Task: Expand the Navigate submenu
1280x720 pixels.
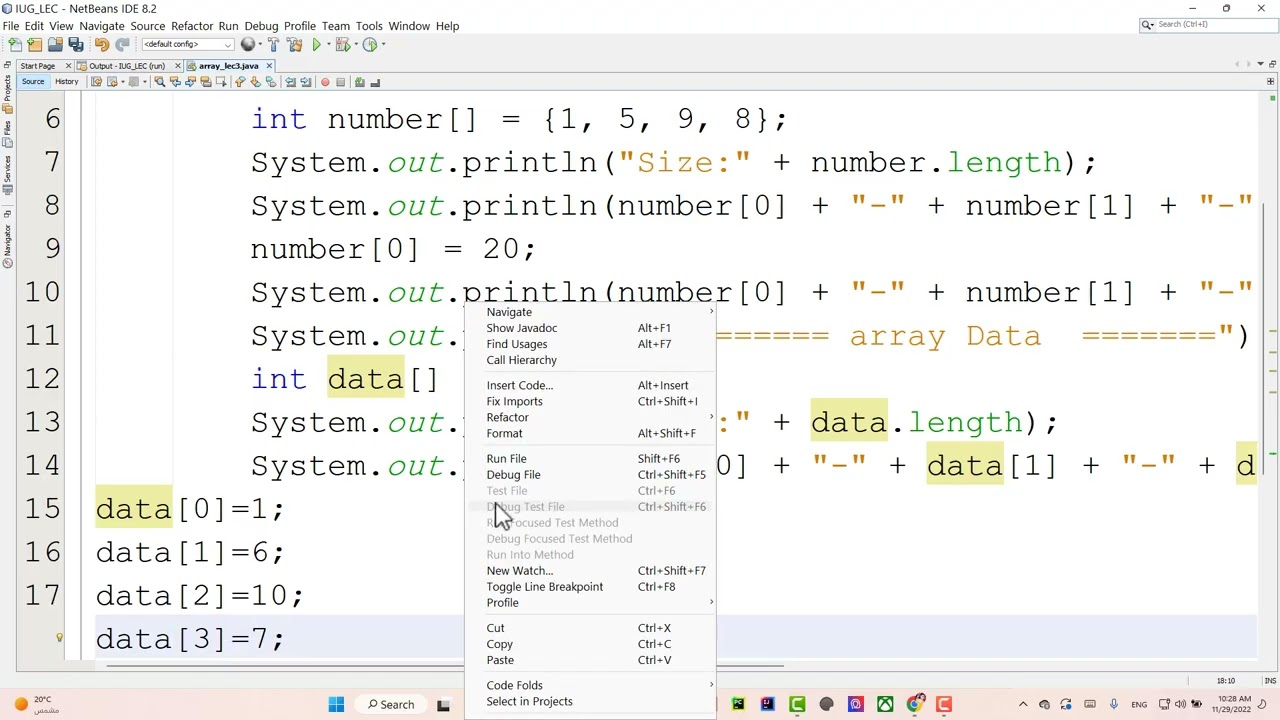Action: 590,312
